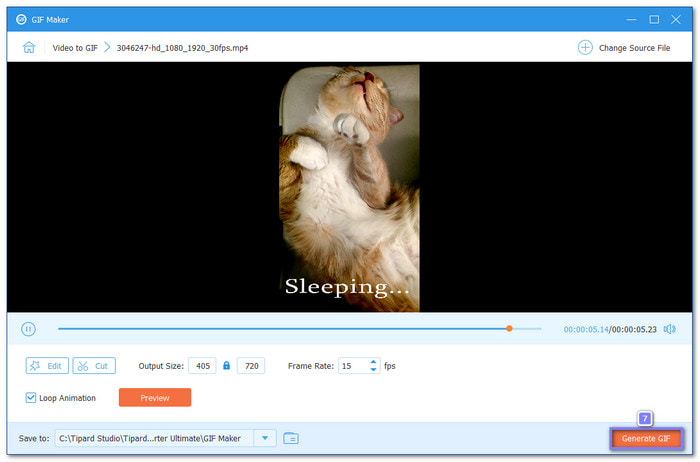Mute audio with the speaker icon
Viewport: 700px width, 462px height.
669,329
